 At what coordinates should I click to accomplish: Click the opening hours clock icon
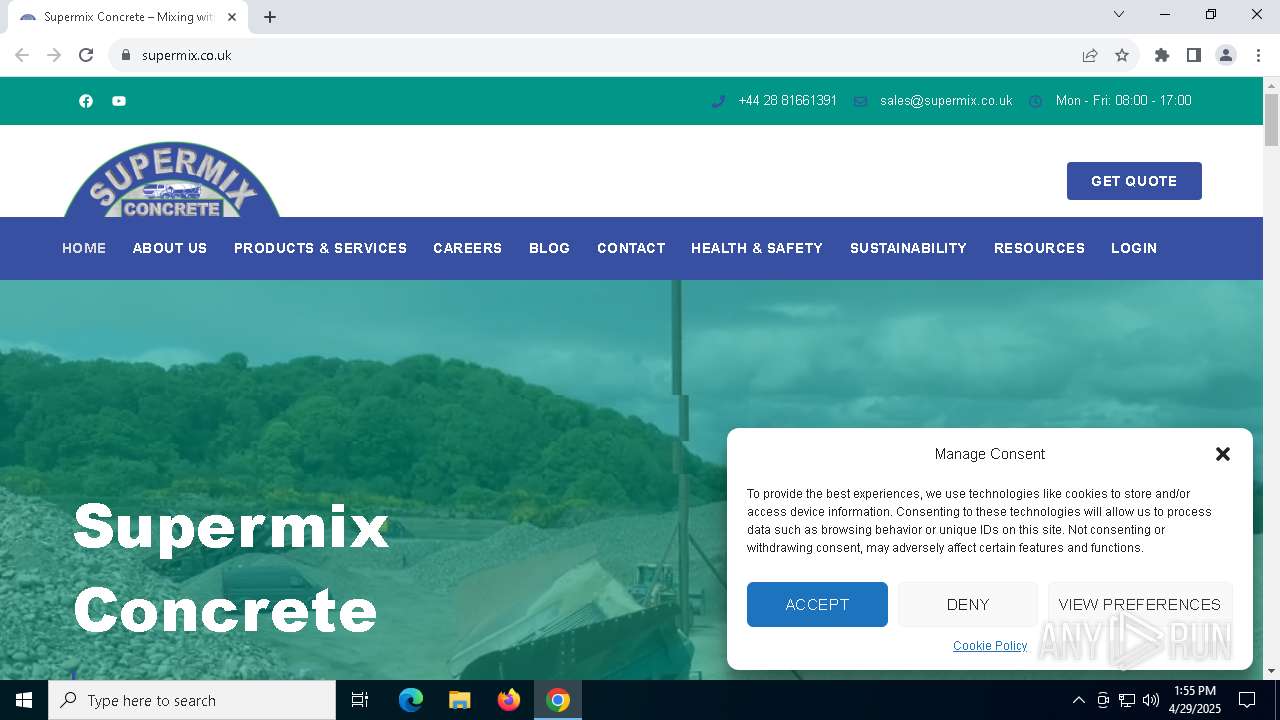click(x=1036, y=101)
